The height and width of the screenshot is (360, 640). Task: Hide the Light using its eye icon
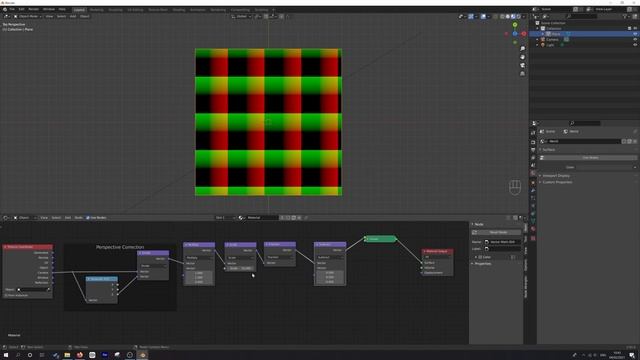[x=635, y=45]
